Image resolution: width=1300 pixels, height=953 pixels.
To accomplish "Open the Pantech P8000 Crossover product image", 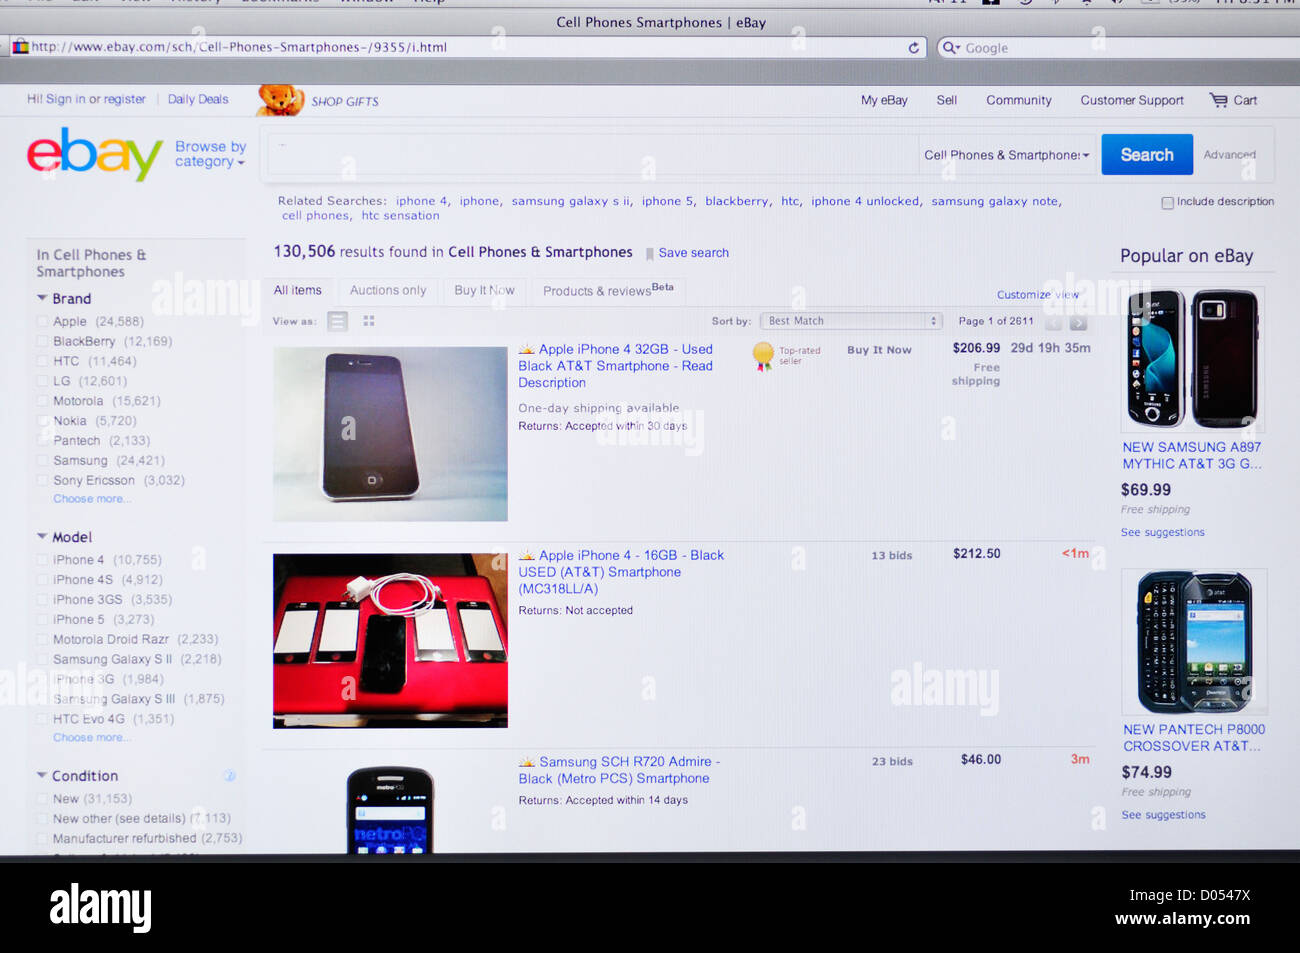I will point(1194,642).
